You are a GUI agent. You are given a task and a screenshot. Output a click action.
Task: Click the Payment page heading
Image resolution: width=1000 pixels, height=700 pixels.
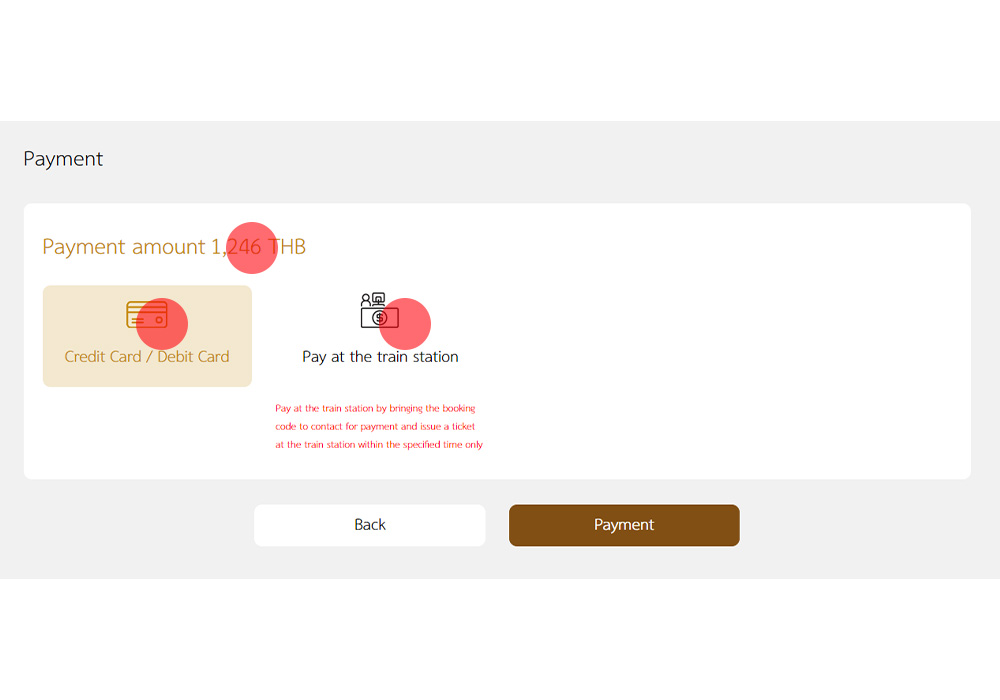[x=63, y=159]
